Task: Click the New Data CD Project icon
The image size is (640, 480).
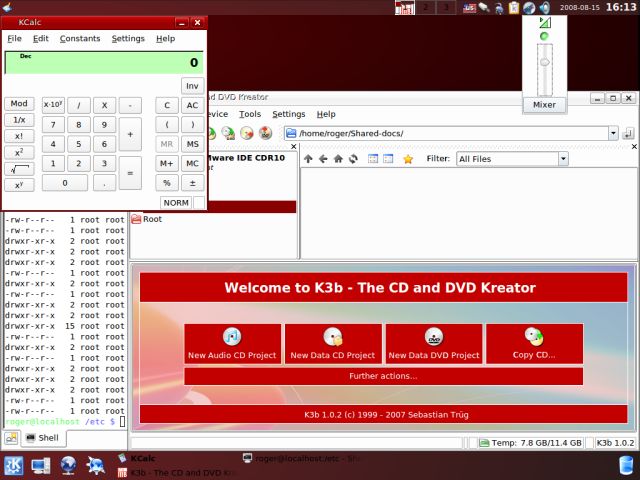Action: point(333,344)
